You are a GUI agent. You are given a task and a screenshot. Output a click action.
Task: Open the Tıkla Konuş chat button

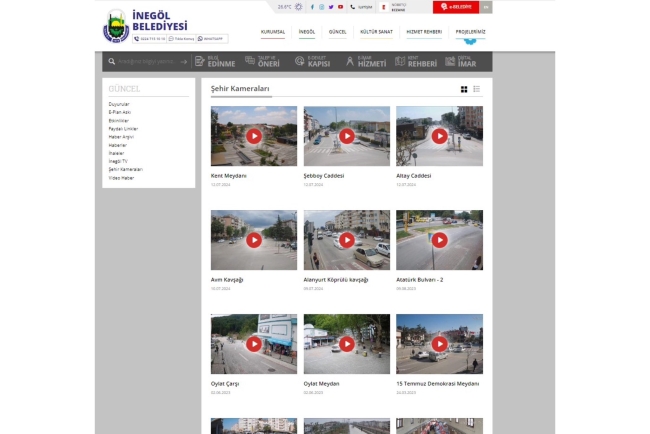181,39
